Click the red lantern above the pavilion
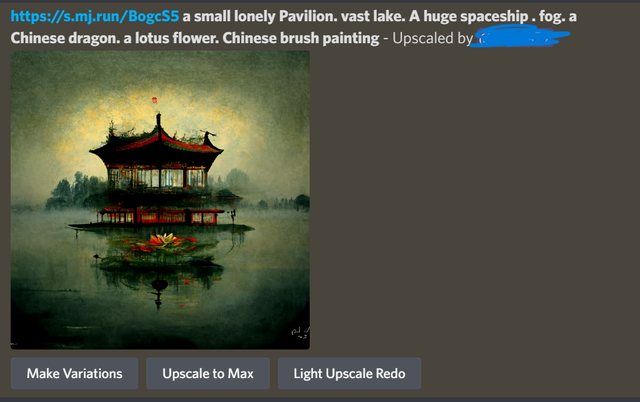Image resolution: width=640 pixels, height=402 pixels. [154, 100]
